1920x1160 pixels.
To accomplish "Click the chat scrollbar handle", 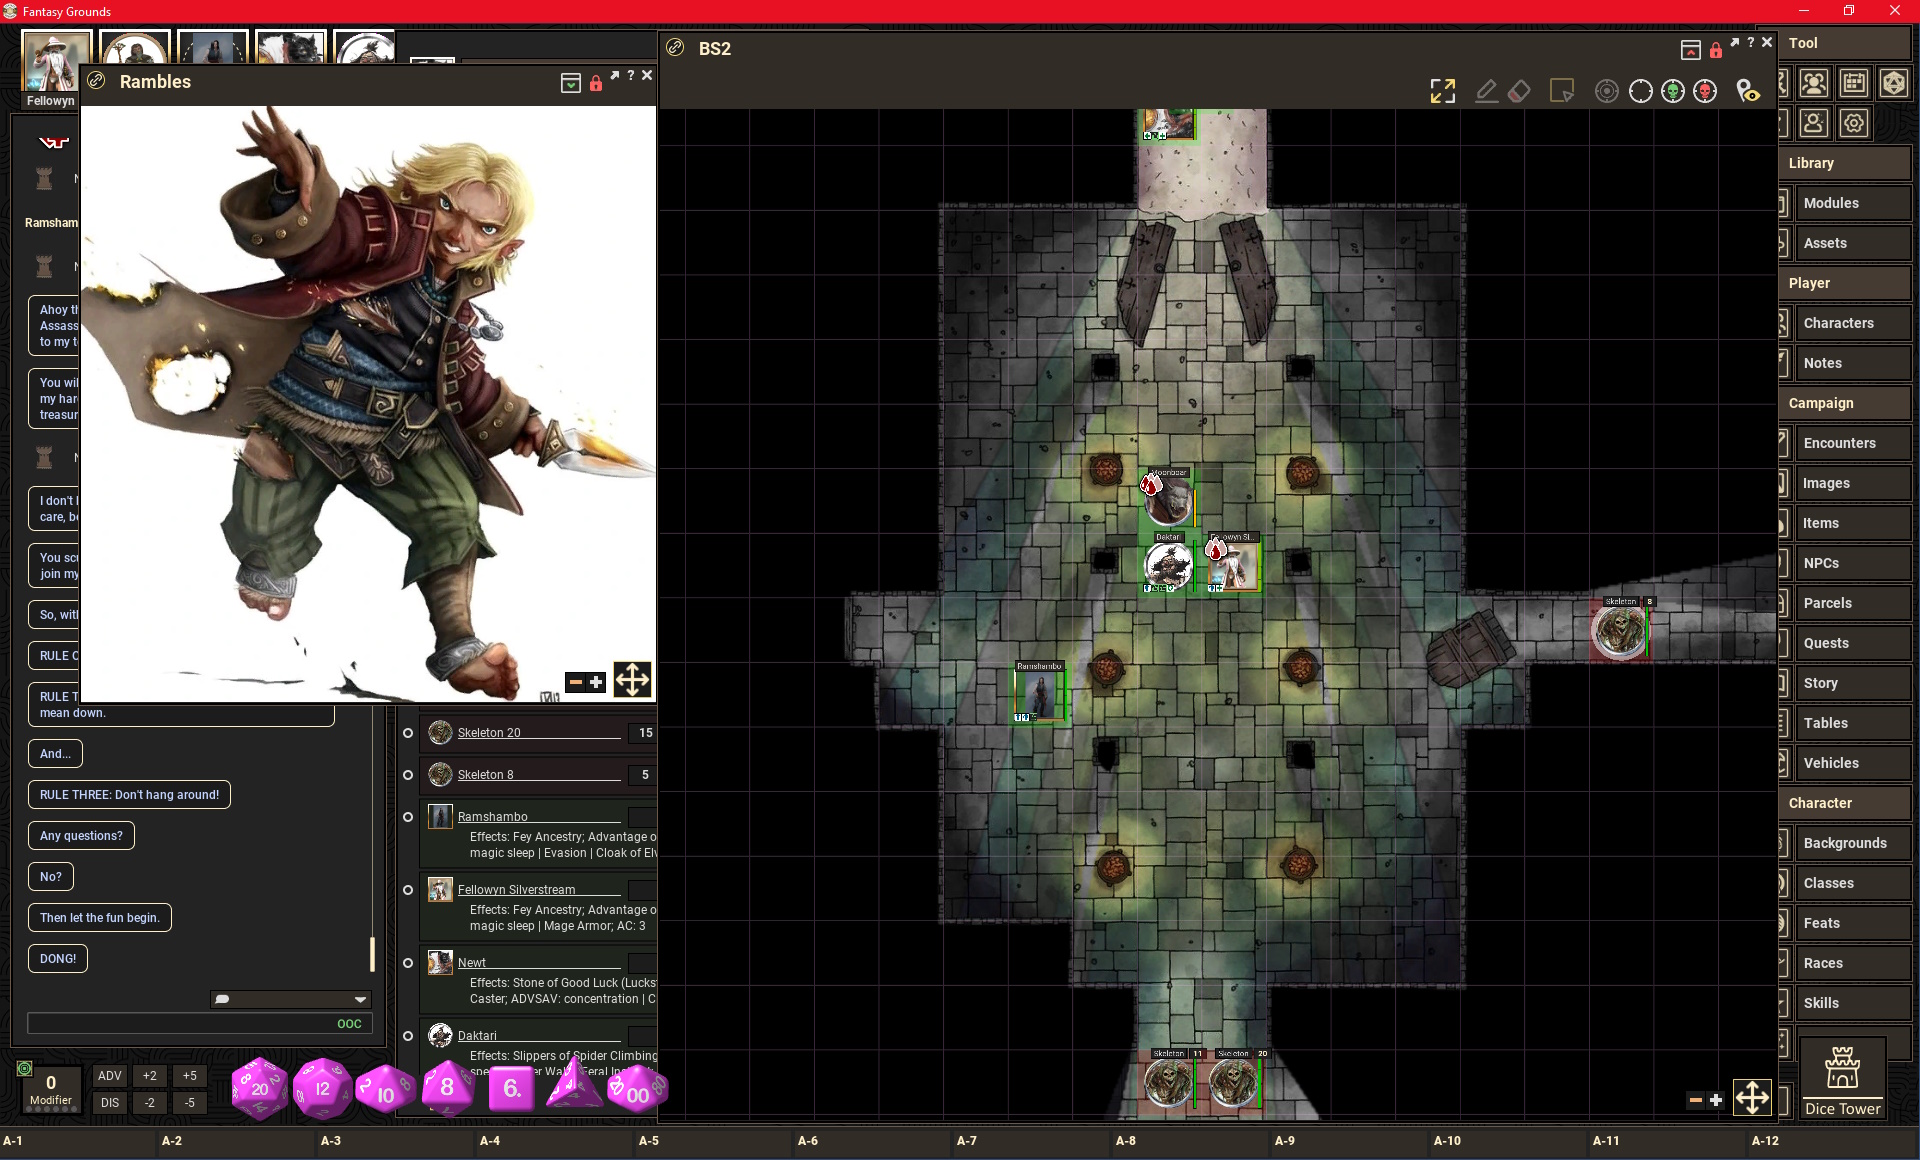I will pos(372,954).
